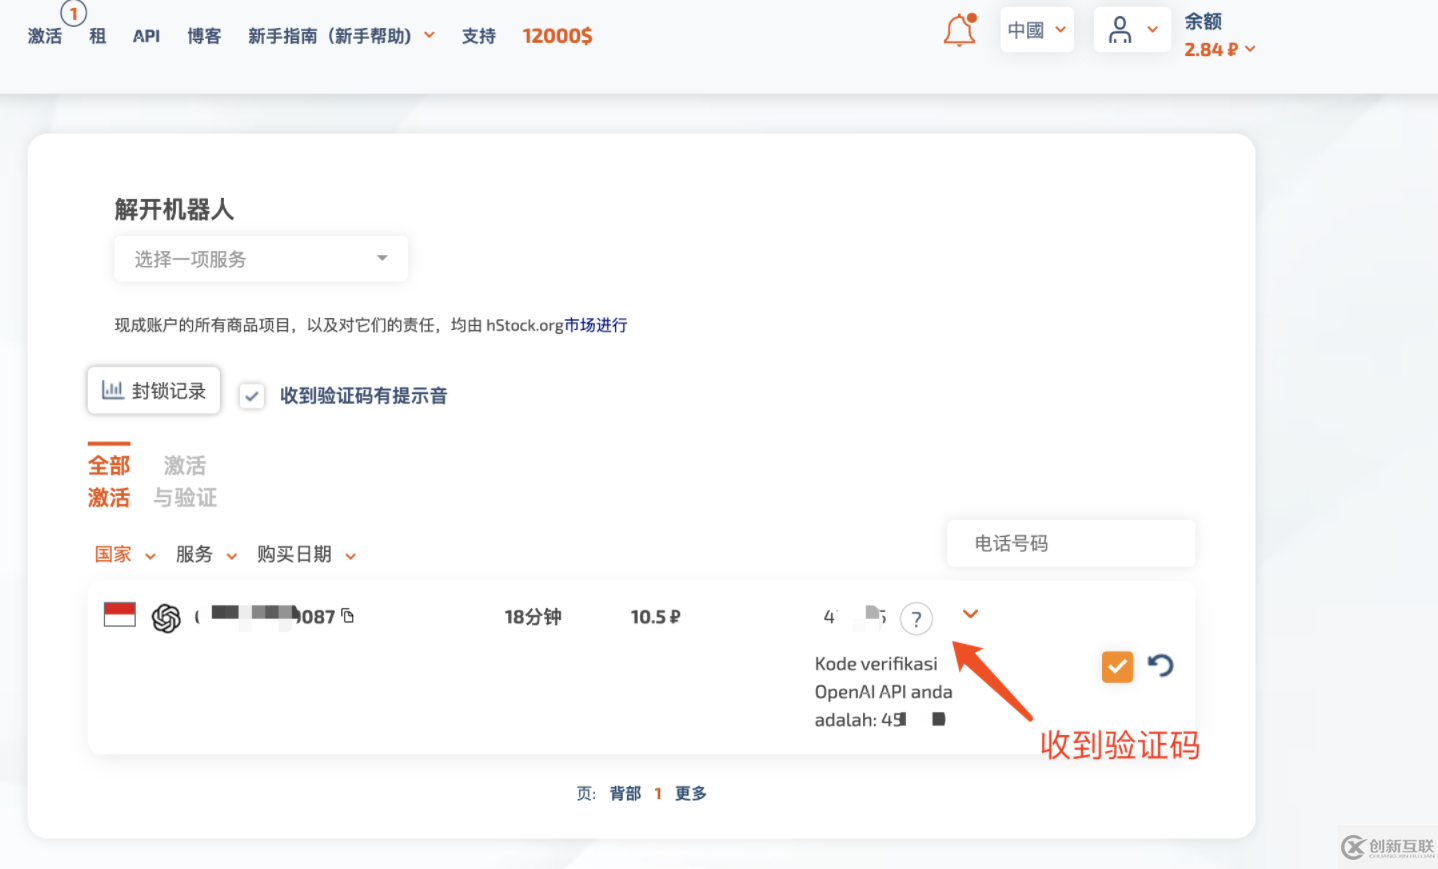This screenshot has height=869, width=1438.
Task: Click the 电话号码 search field
Action: [1069, 543]
